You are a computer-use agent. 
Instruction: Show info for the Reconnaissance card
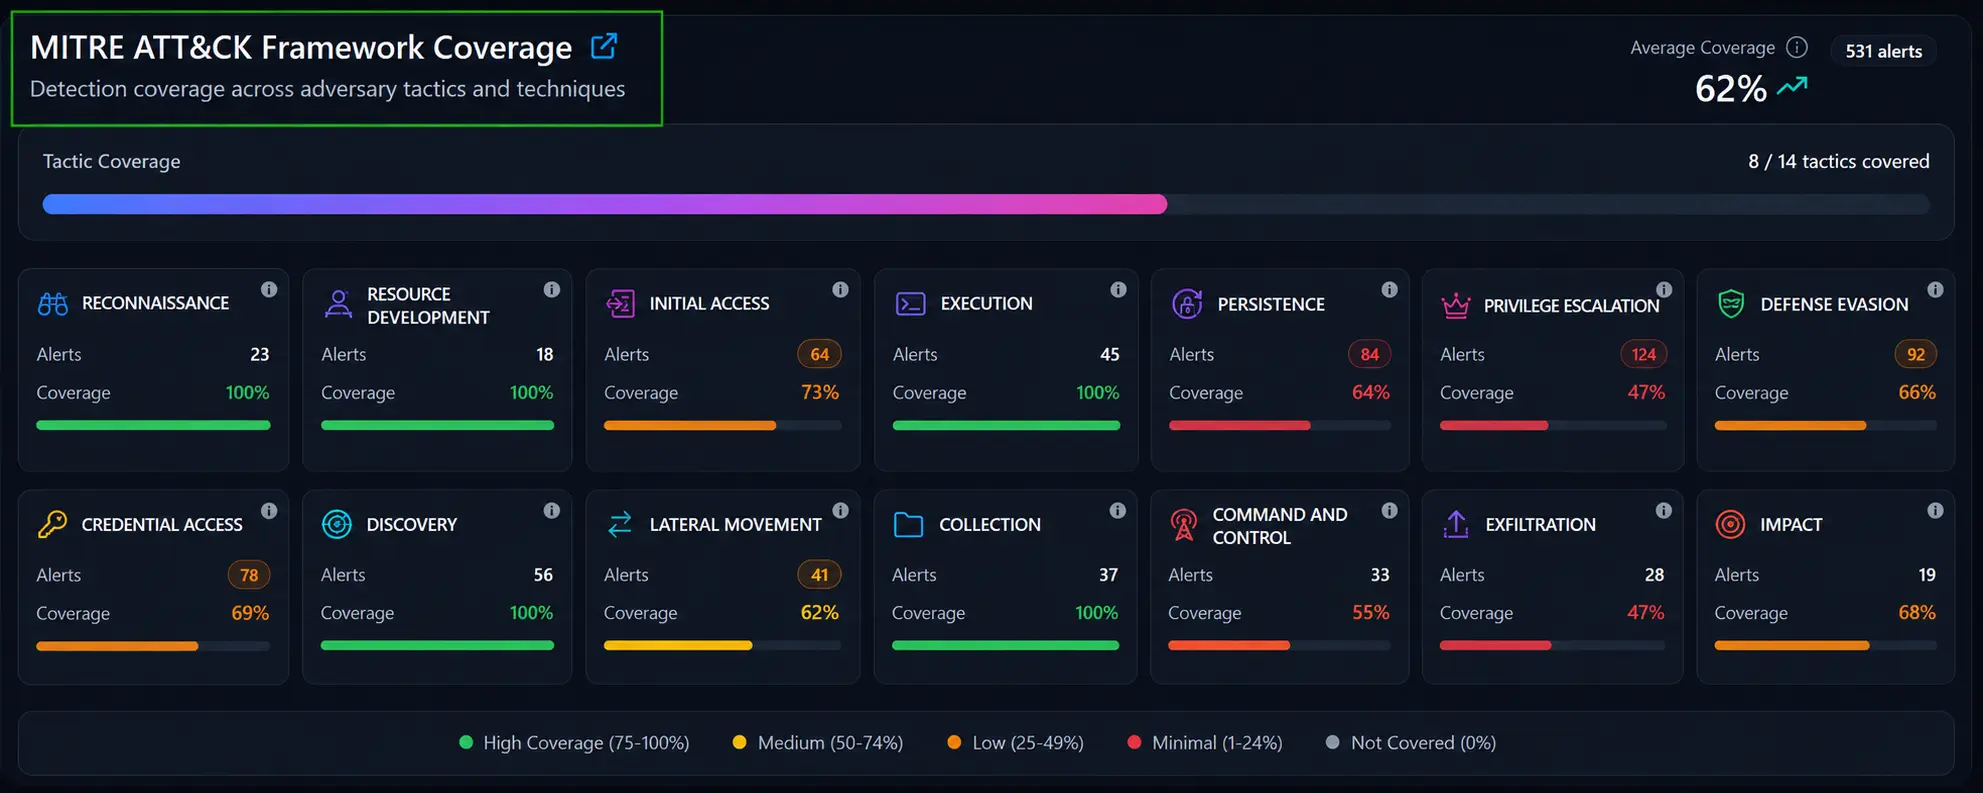(269, 289)
